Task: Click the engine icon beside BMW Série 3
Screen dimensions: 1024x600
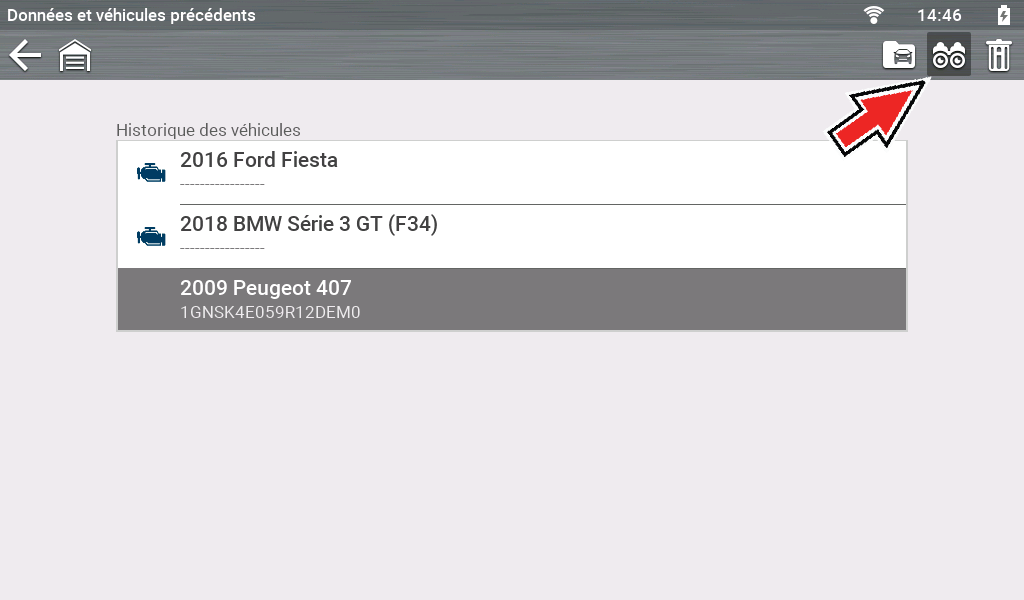Action: (151, 237)
